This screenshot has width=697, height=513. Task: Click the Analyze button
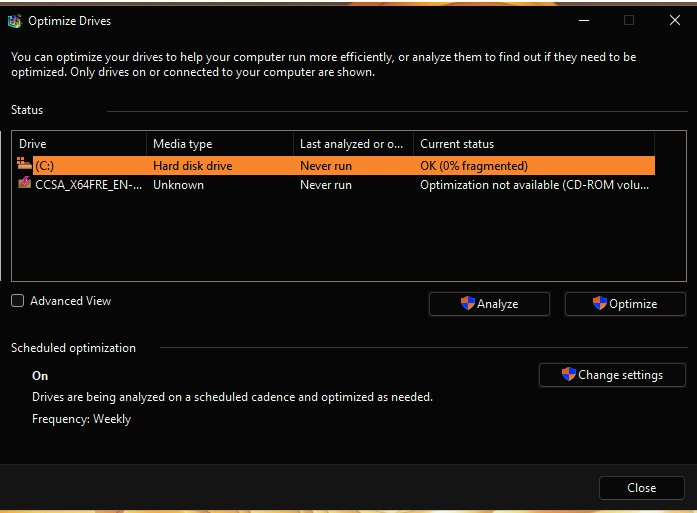tap(489, 304)
